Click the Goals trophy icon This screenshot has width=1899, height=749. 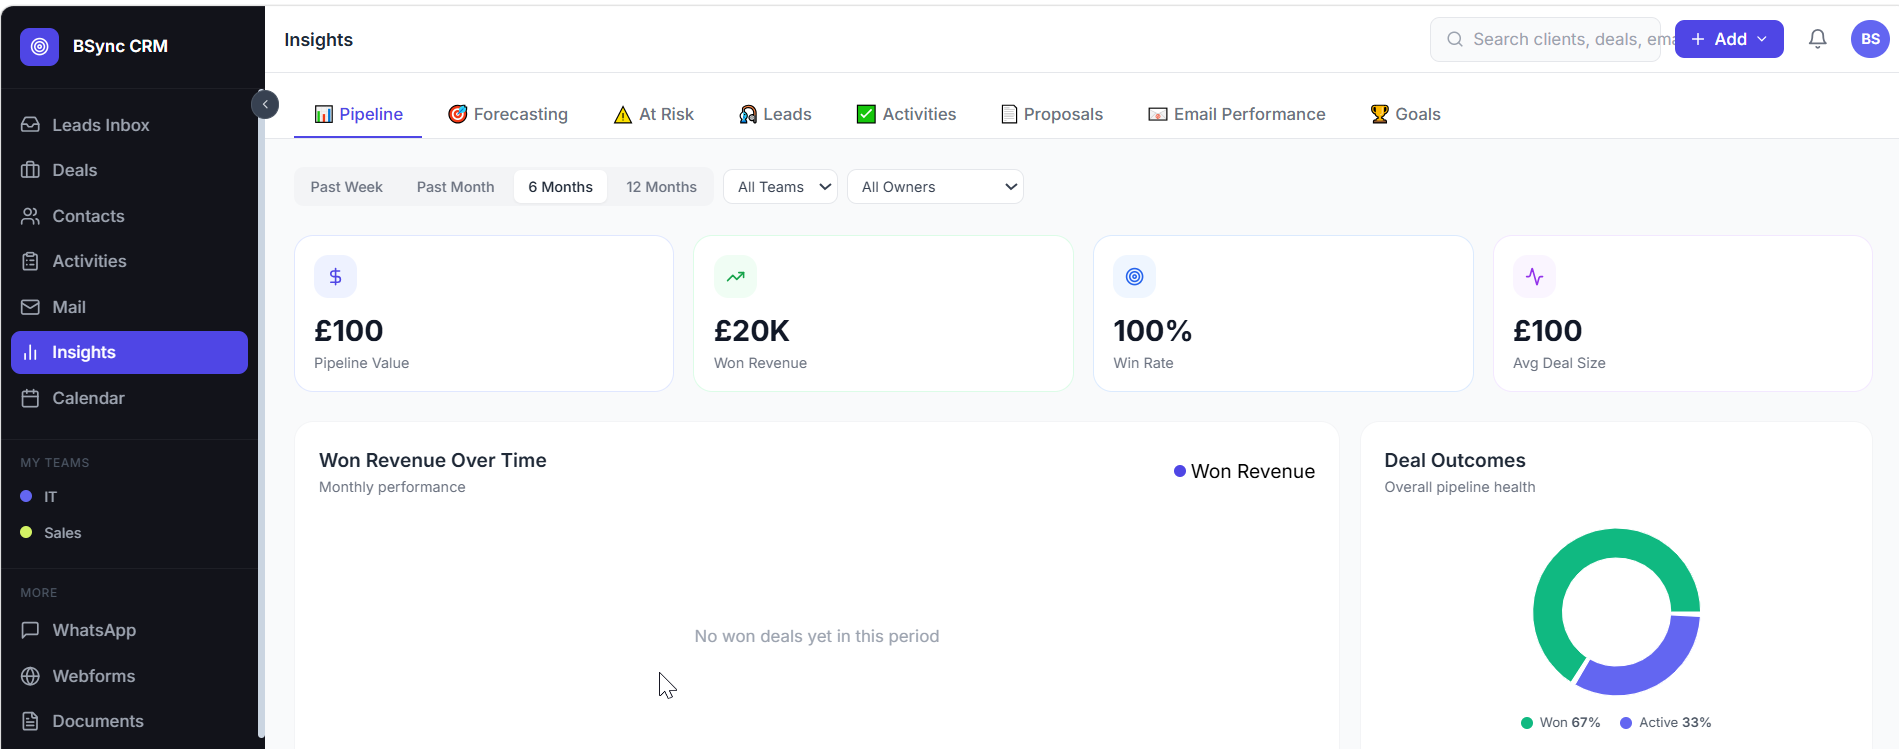[1380, 114]
